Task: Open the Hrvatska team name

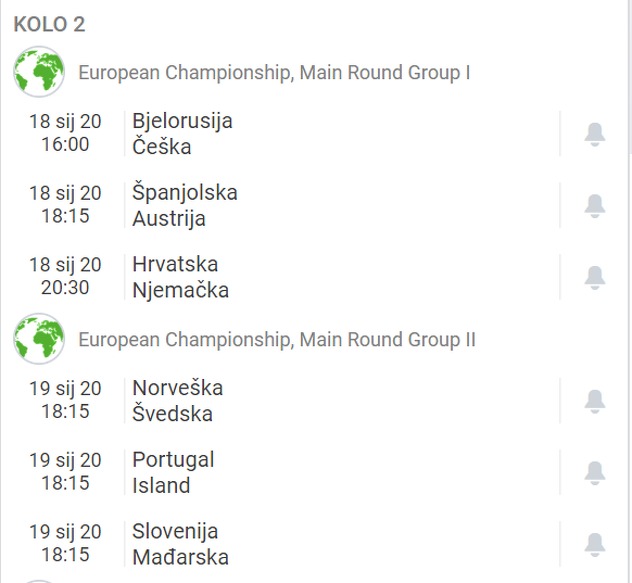Action: (x=175, y=264)
